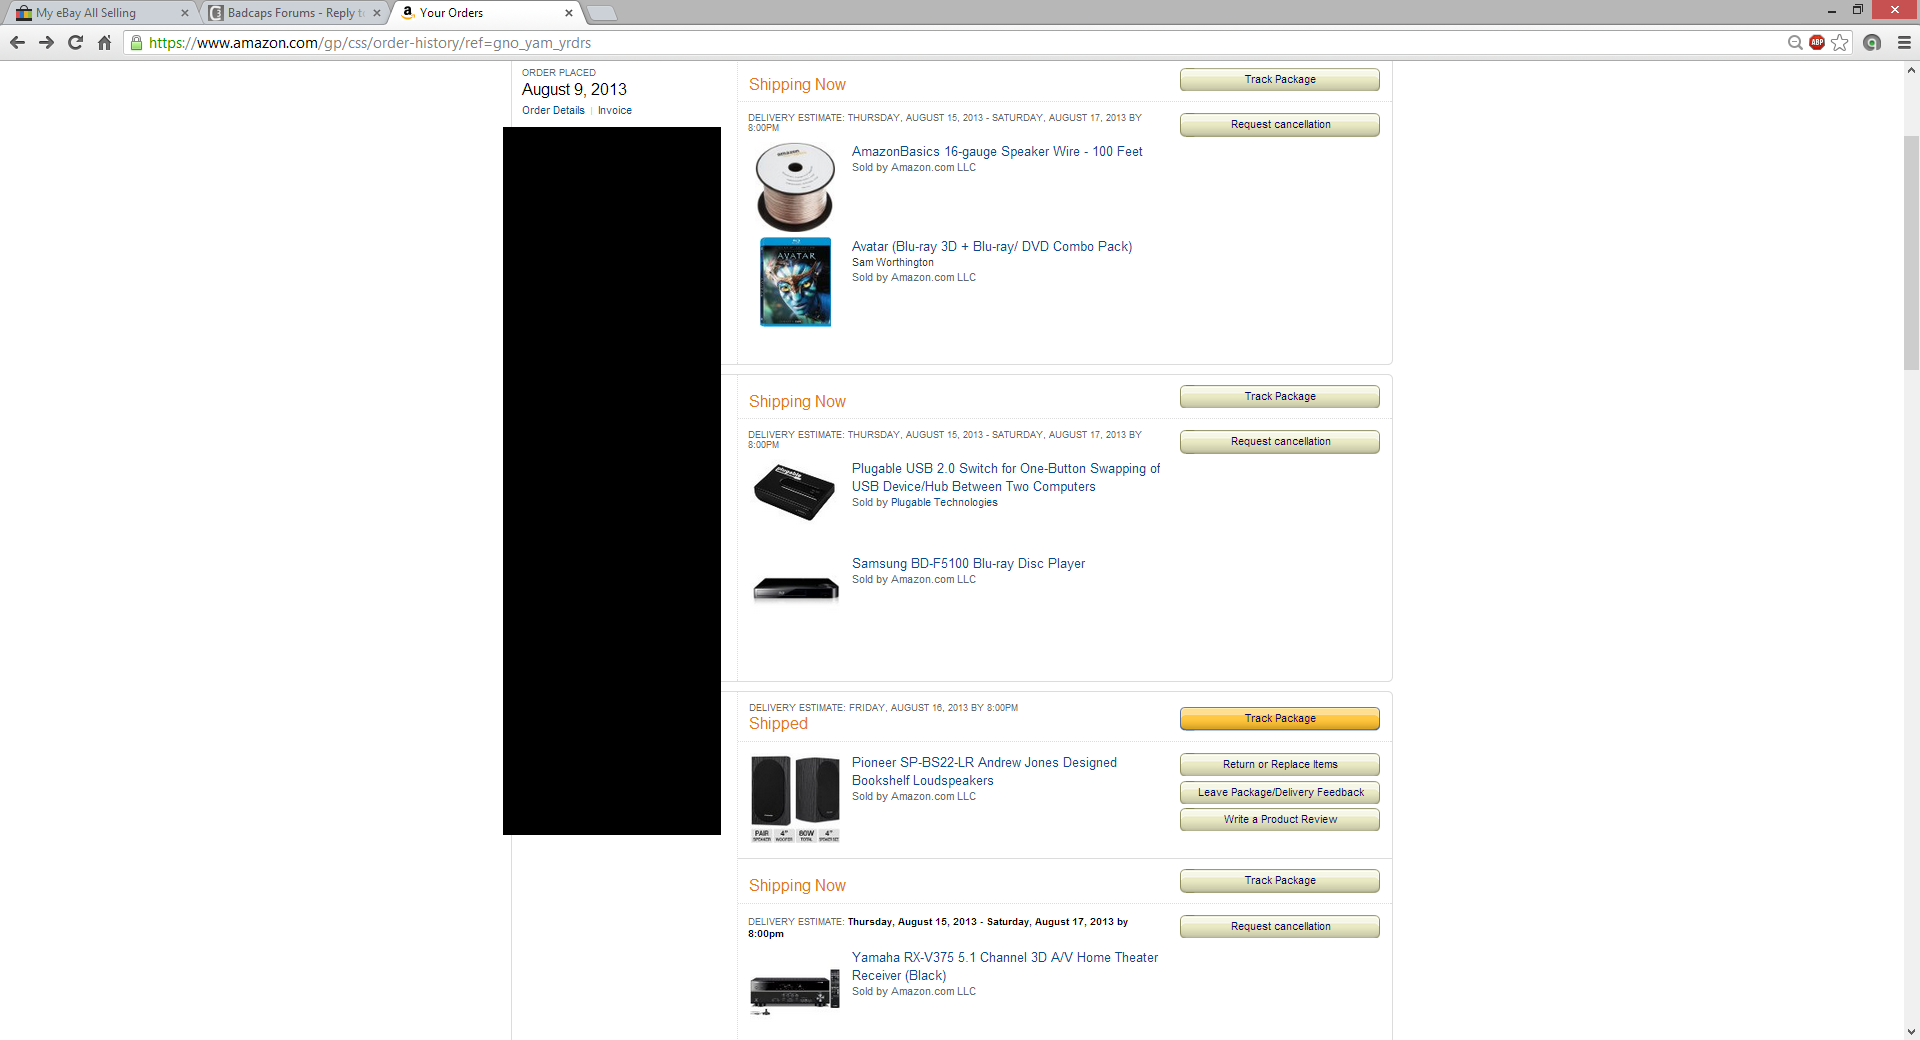Viewport: 1920px width, 1040px height.
Task: Open the Adblock Plus extension icon
Action: (x=1817, y=42)
